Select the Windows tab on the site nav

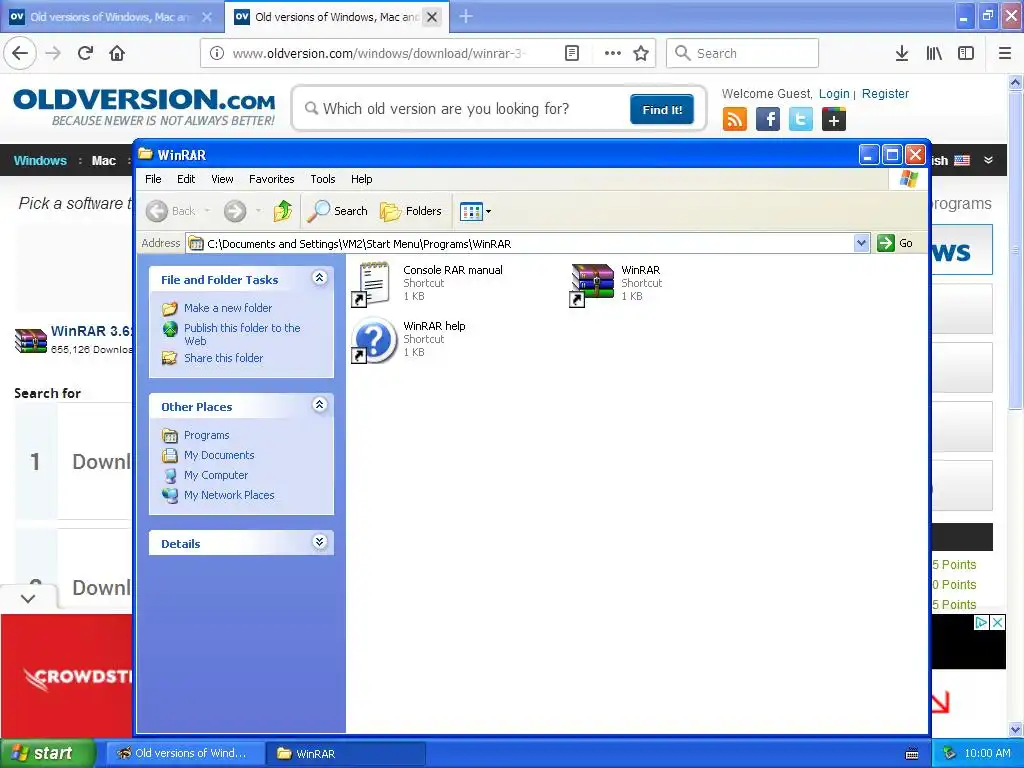(40, 160)
